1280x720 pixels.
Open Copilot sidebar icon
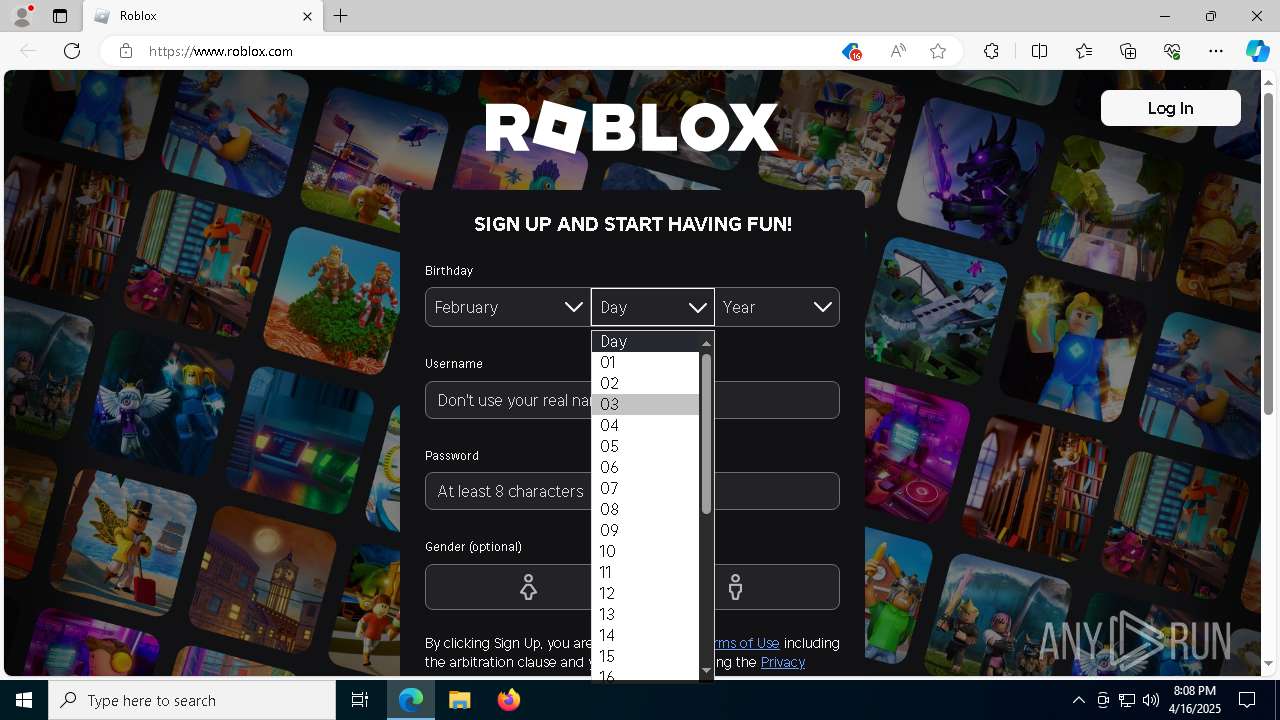click(x=1258, y=51)
